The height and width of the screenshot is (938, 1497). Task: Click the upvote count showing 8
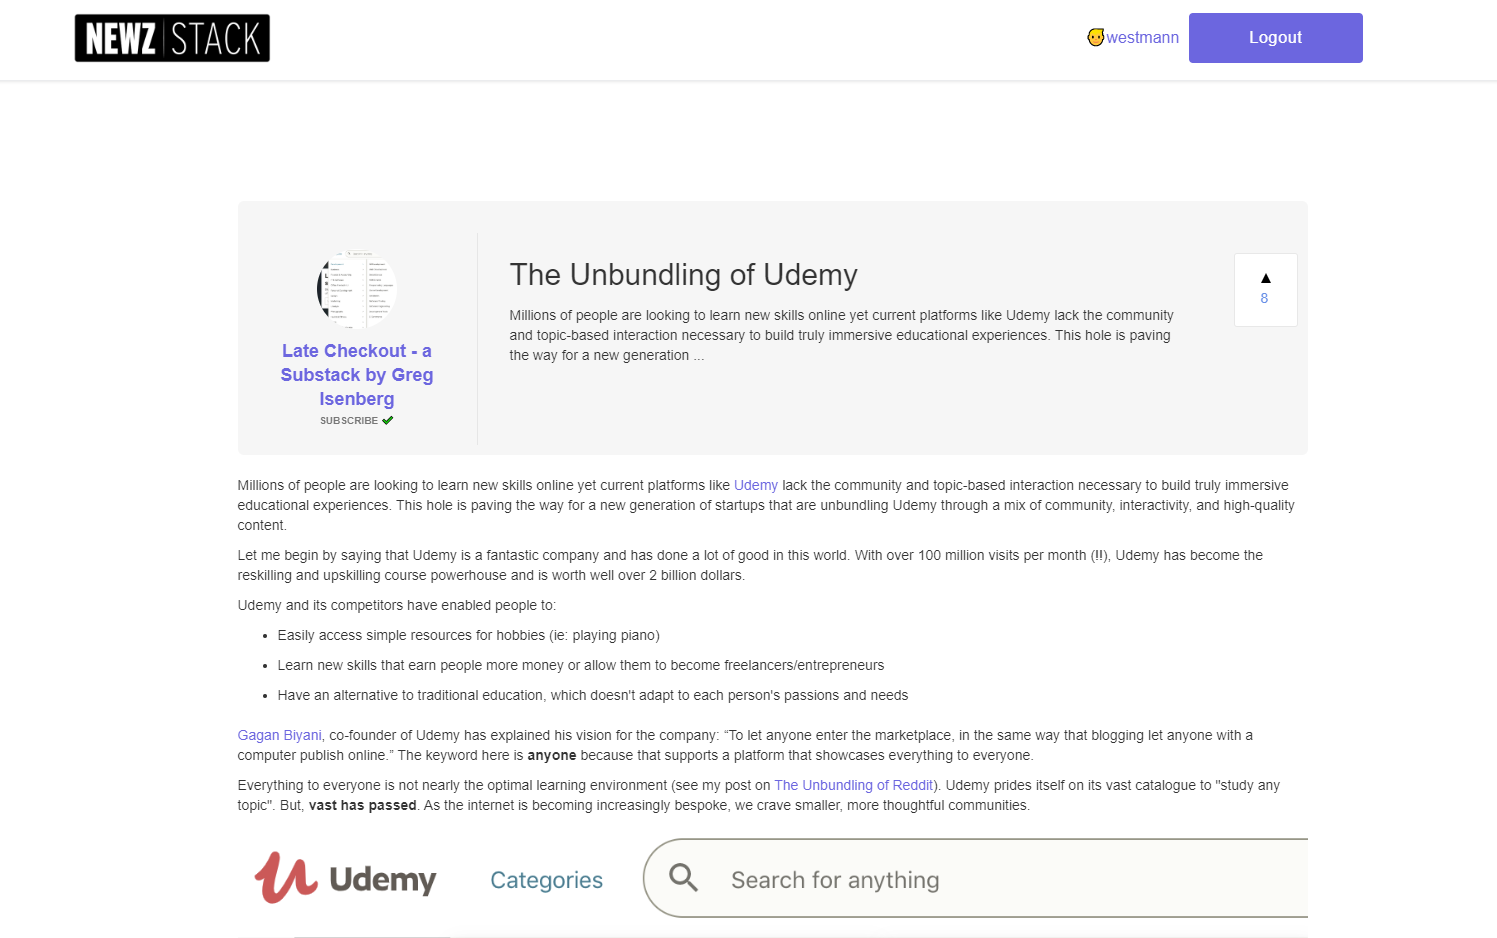pyautogui.click(x=1265, y=298)
